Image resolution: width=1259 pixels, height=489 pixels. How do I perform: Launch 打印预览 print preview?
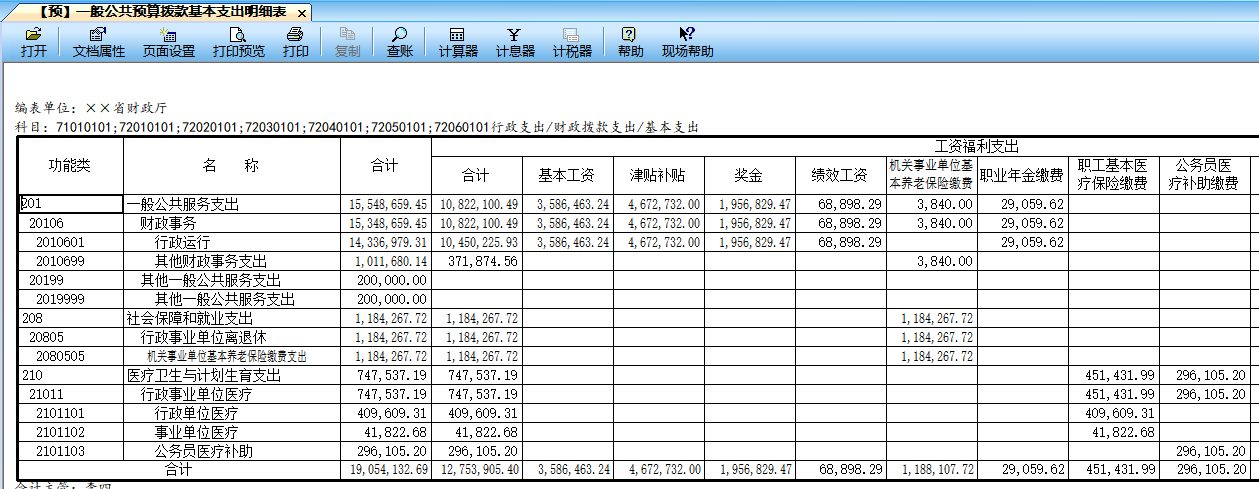pyautogui.click(x=238, y=42)
